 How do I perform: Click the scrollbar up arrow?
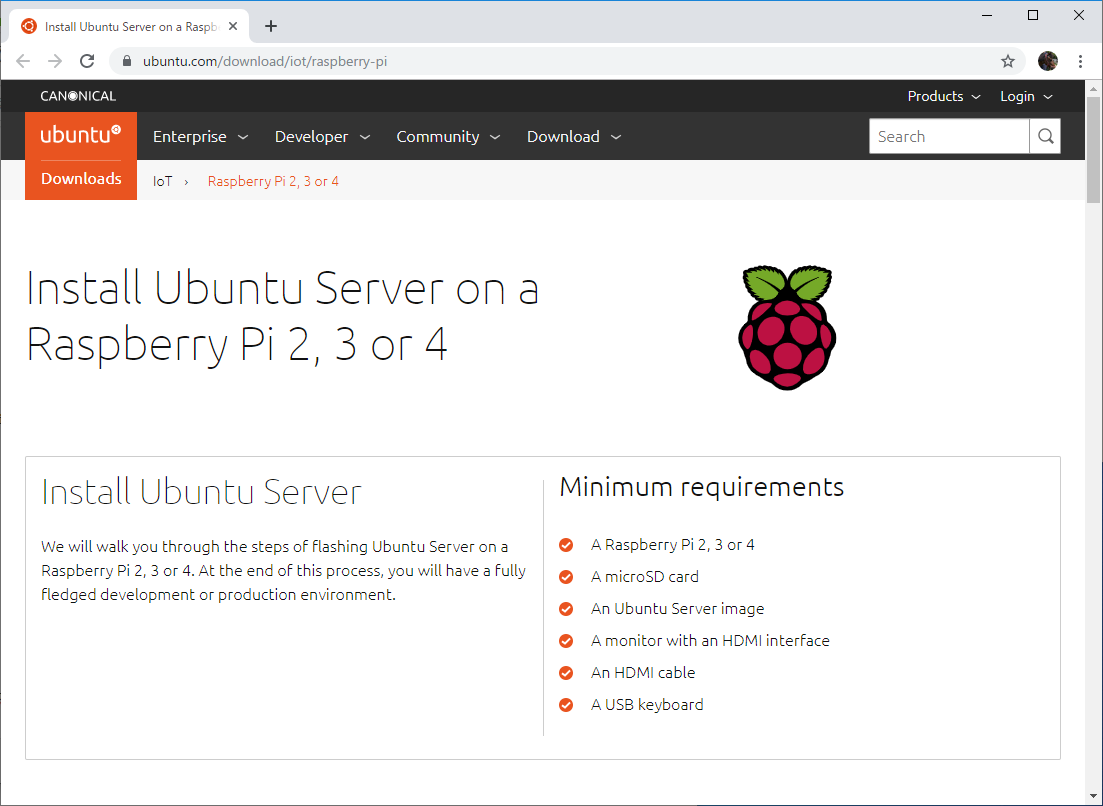[1092, 89]
